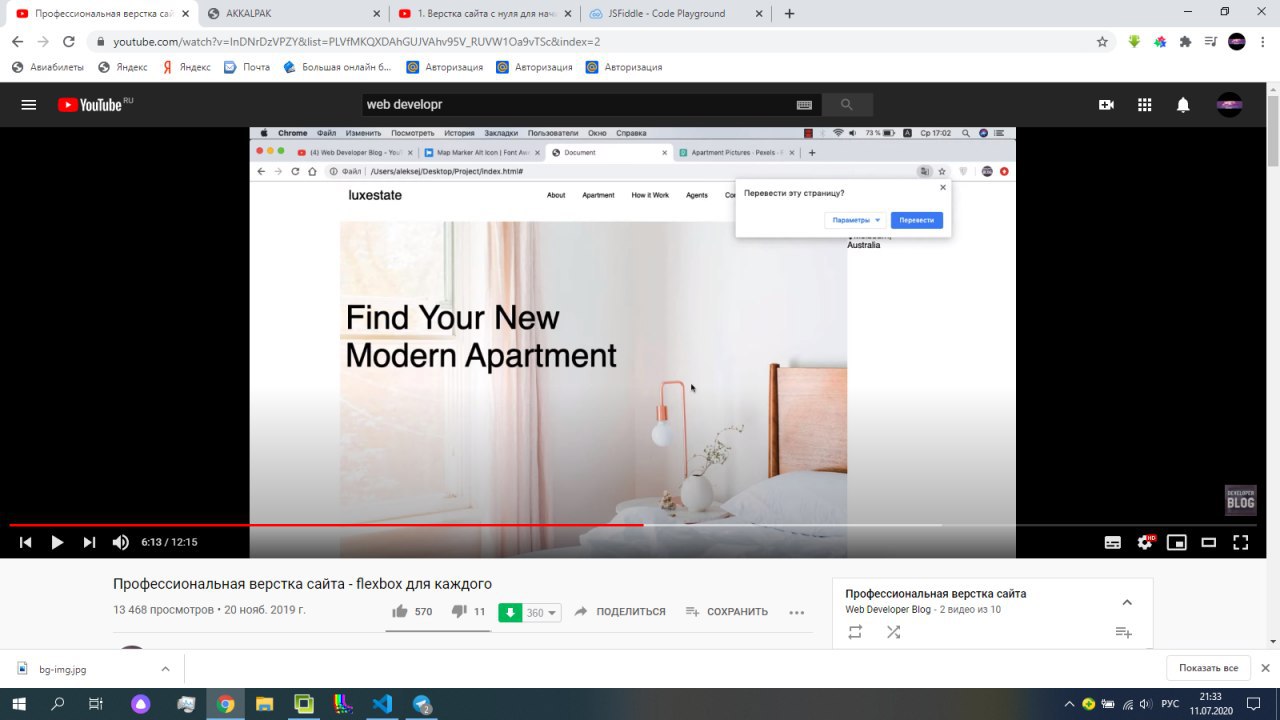Go back in browser history
This screenshot has height=720, width=1280.
(x=17, y=42)
